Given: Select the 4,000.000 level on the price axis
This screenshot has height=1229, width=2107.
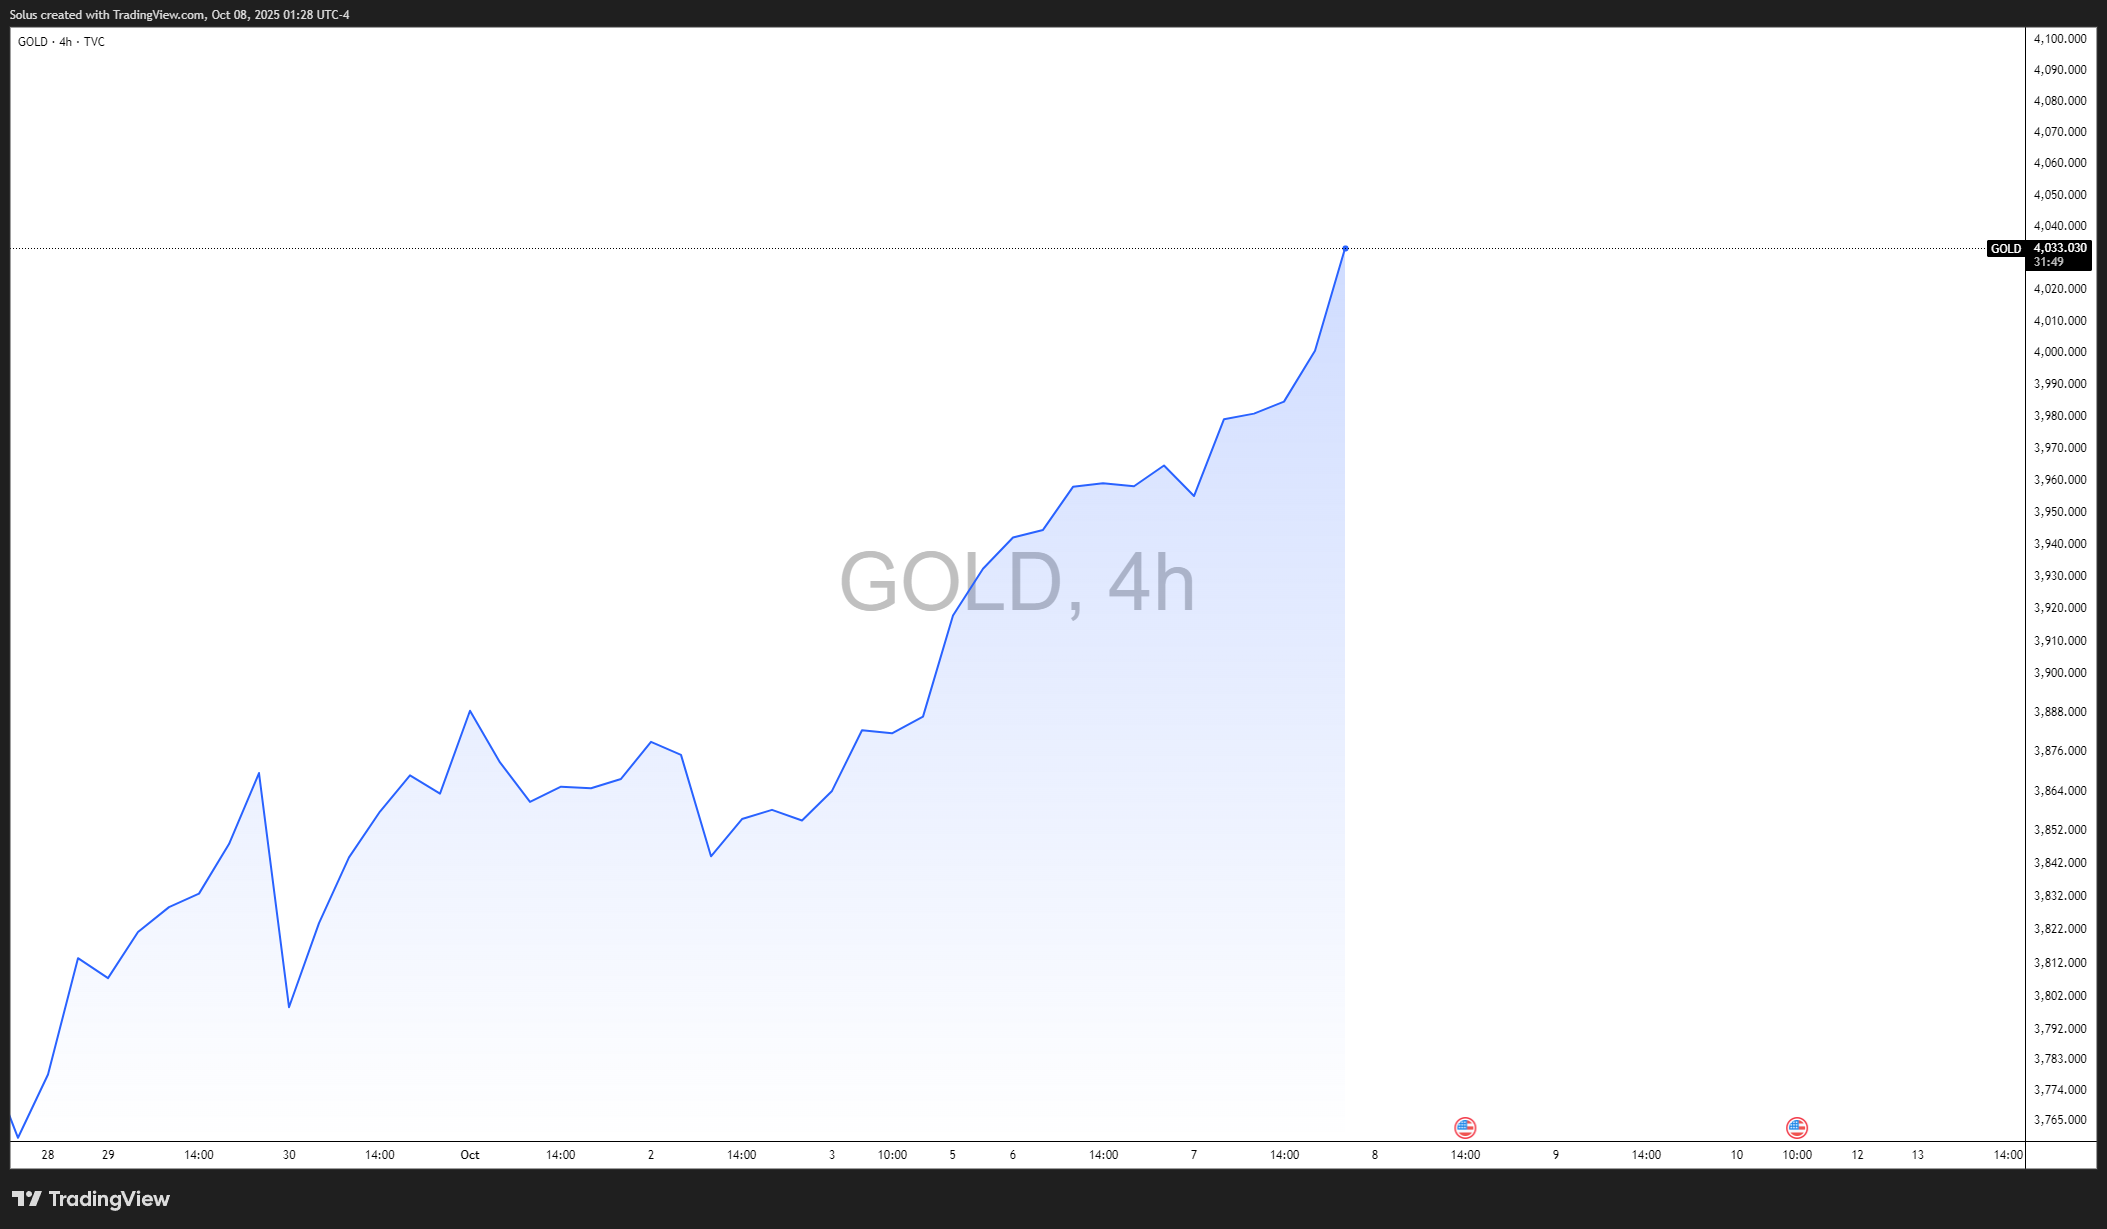Looking at the screenshot, I should coord(2060,352).
